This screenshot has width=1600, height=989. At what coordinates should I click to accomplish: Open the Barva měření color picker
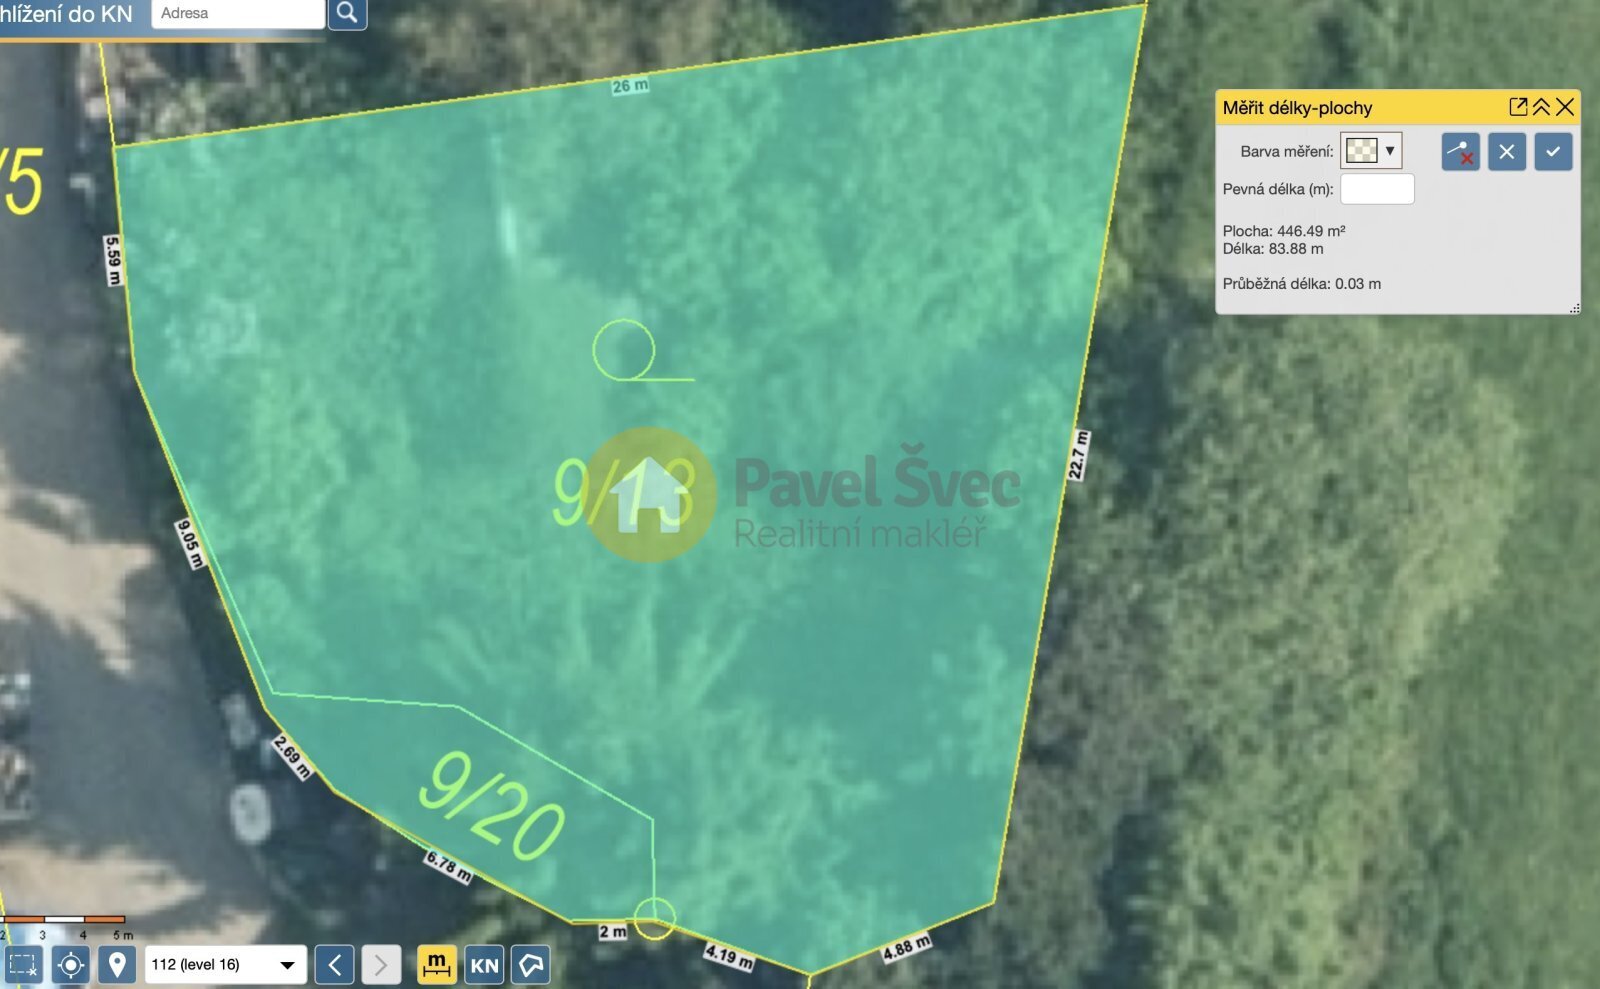[1371, 151]
